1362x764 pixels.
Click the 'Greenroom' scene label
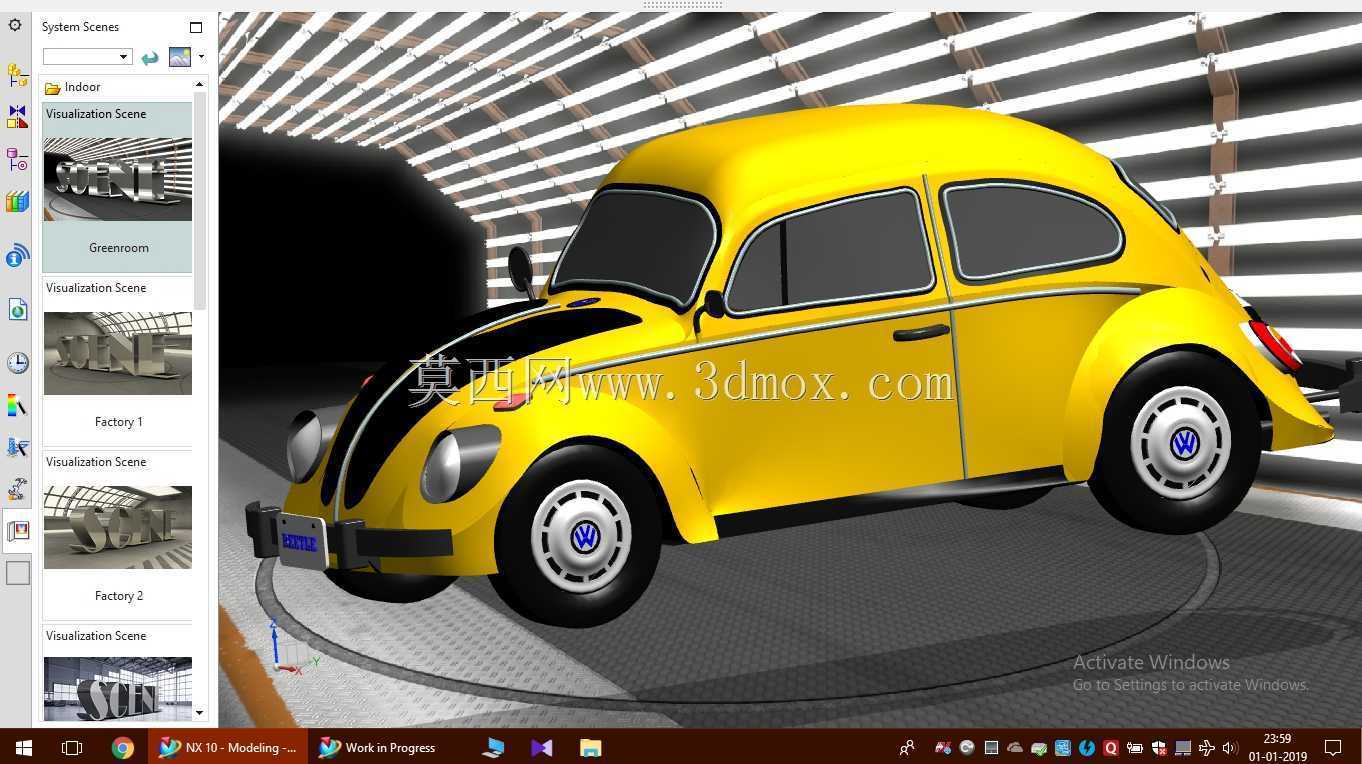(x=119, y=248)
